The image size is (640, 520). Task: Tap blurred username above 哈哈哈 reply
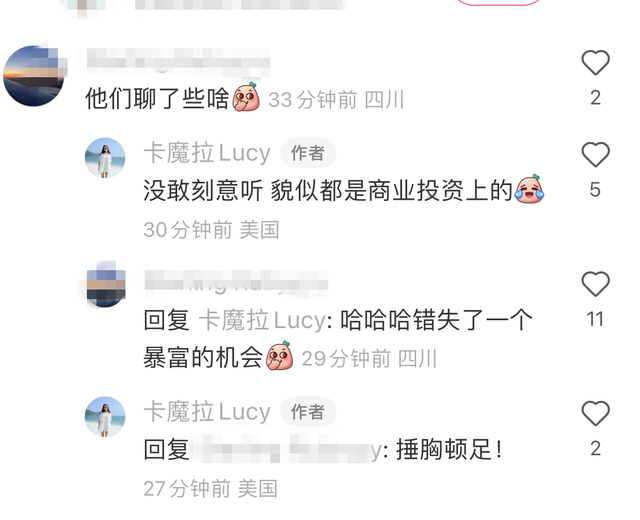(x=236, y=283)
